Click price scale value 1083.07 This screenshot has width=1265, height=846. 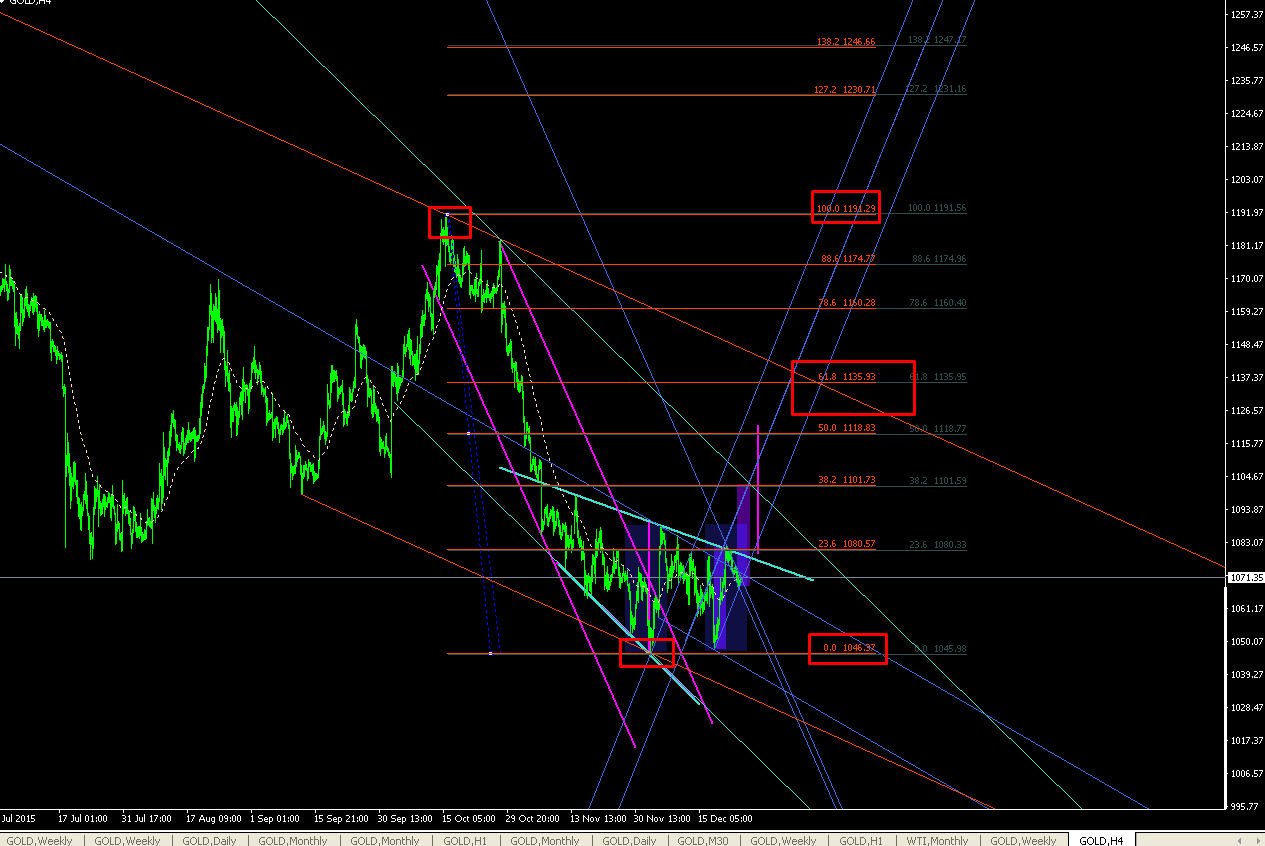coord(1246,542)
